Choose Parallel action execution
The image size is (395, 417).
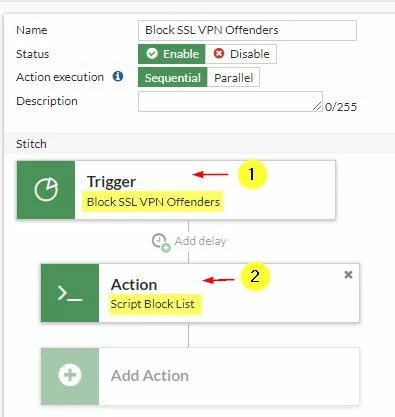tap(233, 78)
